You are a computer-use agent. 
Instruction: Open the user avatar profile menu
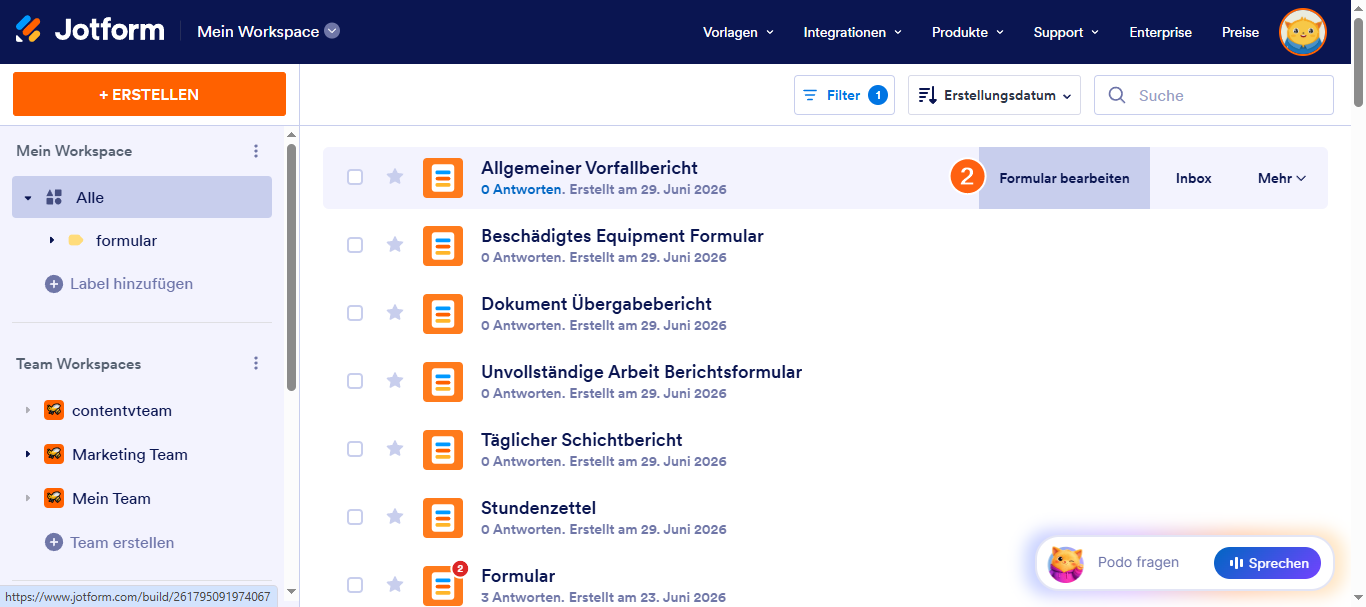pyautogui.click(x=1303, y=32)
